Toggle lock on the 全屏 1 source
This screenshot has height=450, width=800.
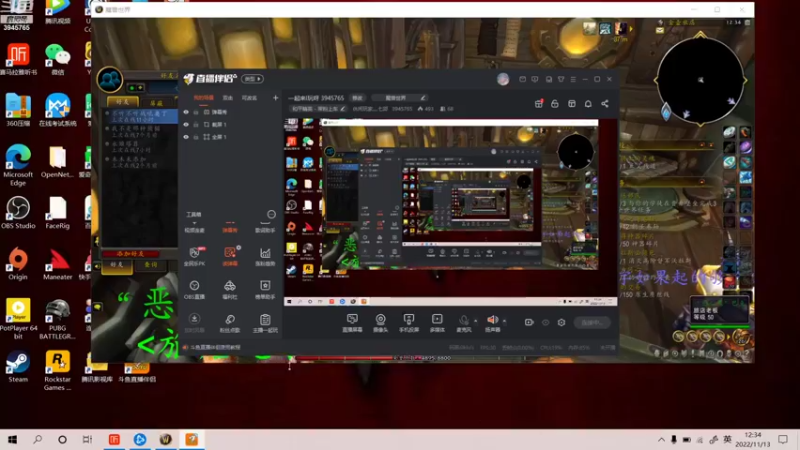[x=196, y=137]
